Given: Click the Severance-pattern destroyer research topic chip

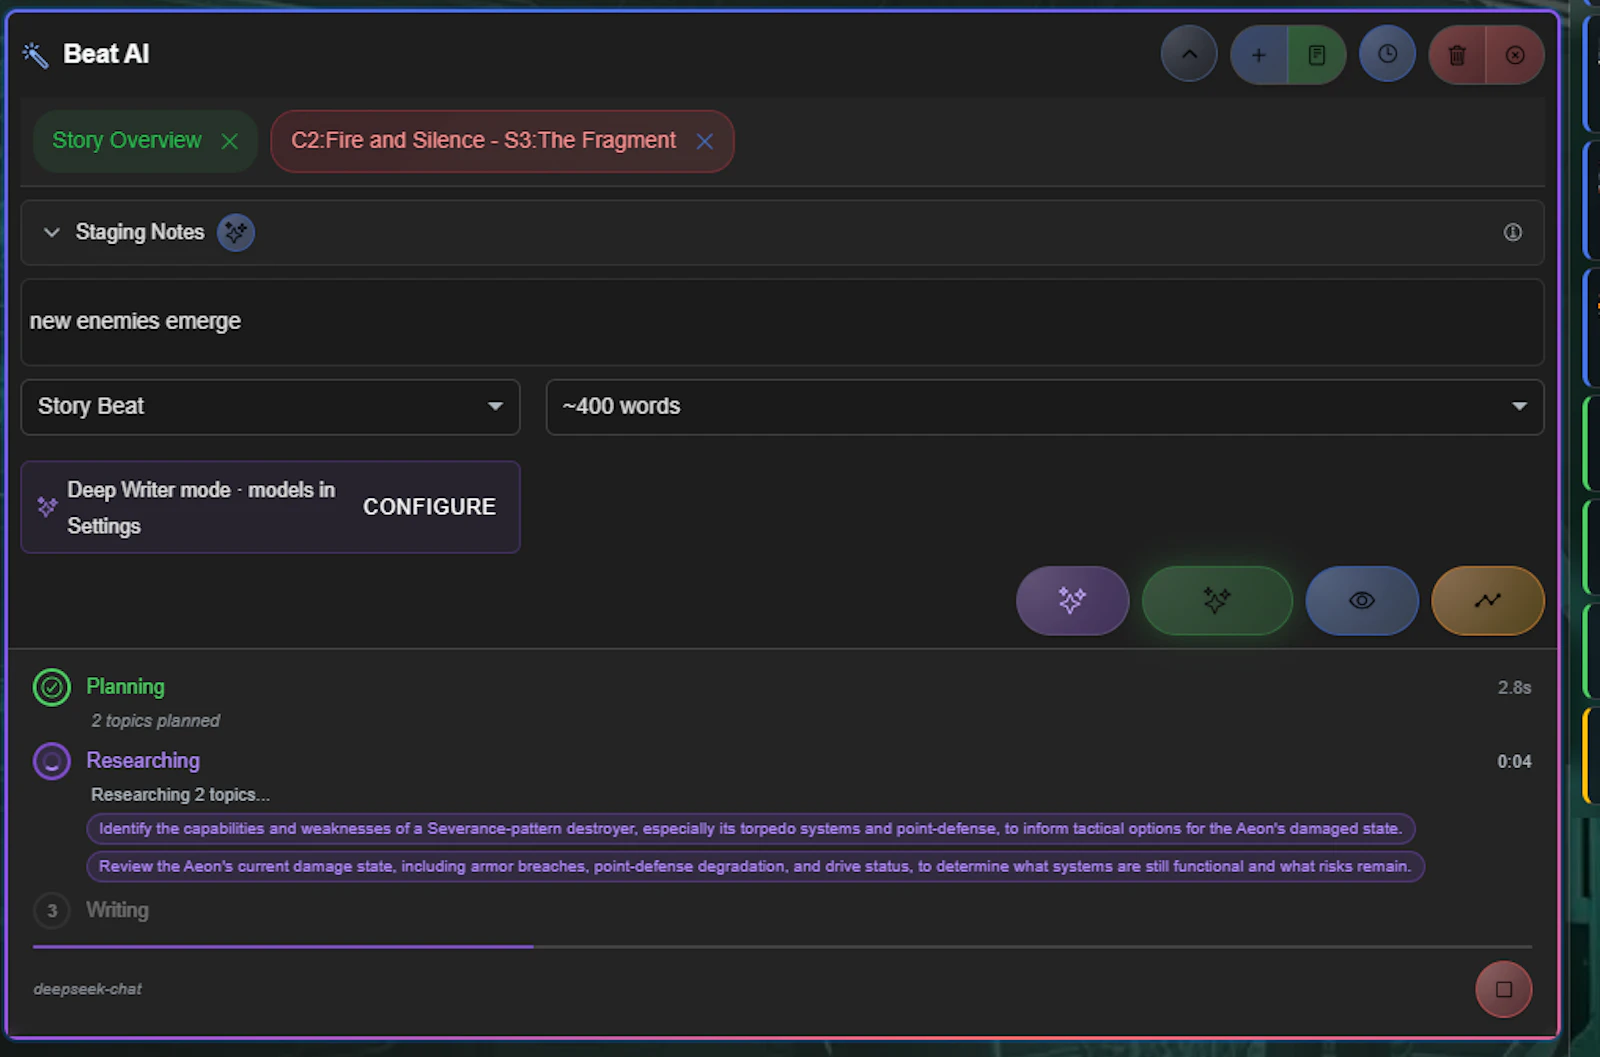Looking at the screenshot, I should pos(751,829).
